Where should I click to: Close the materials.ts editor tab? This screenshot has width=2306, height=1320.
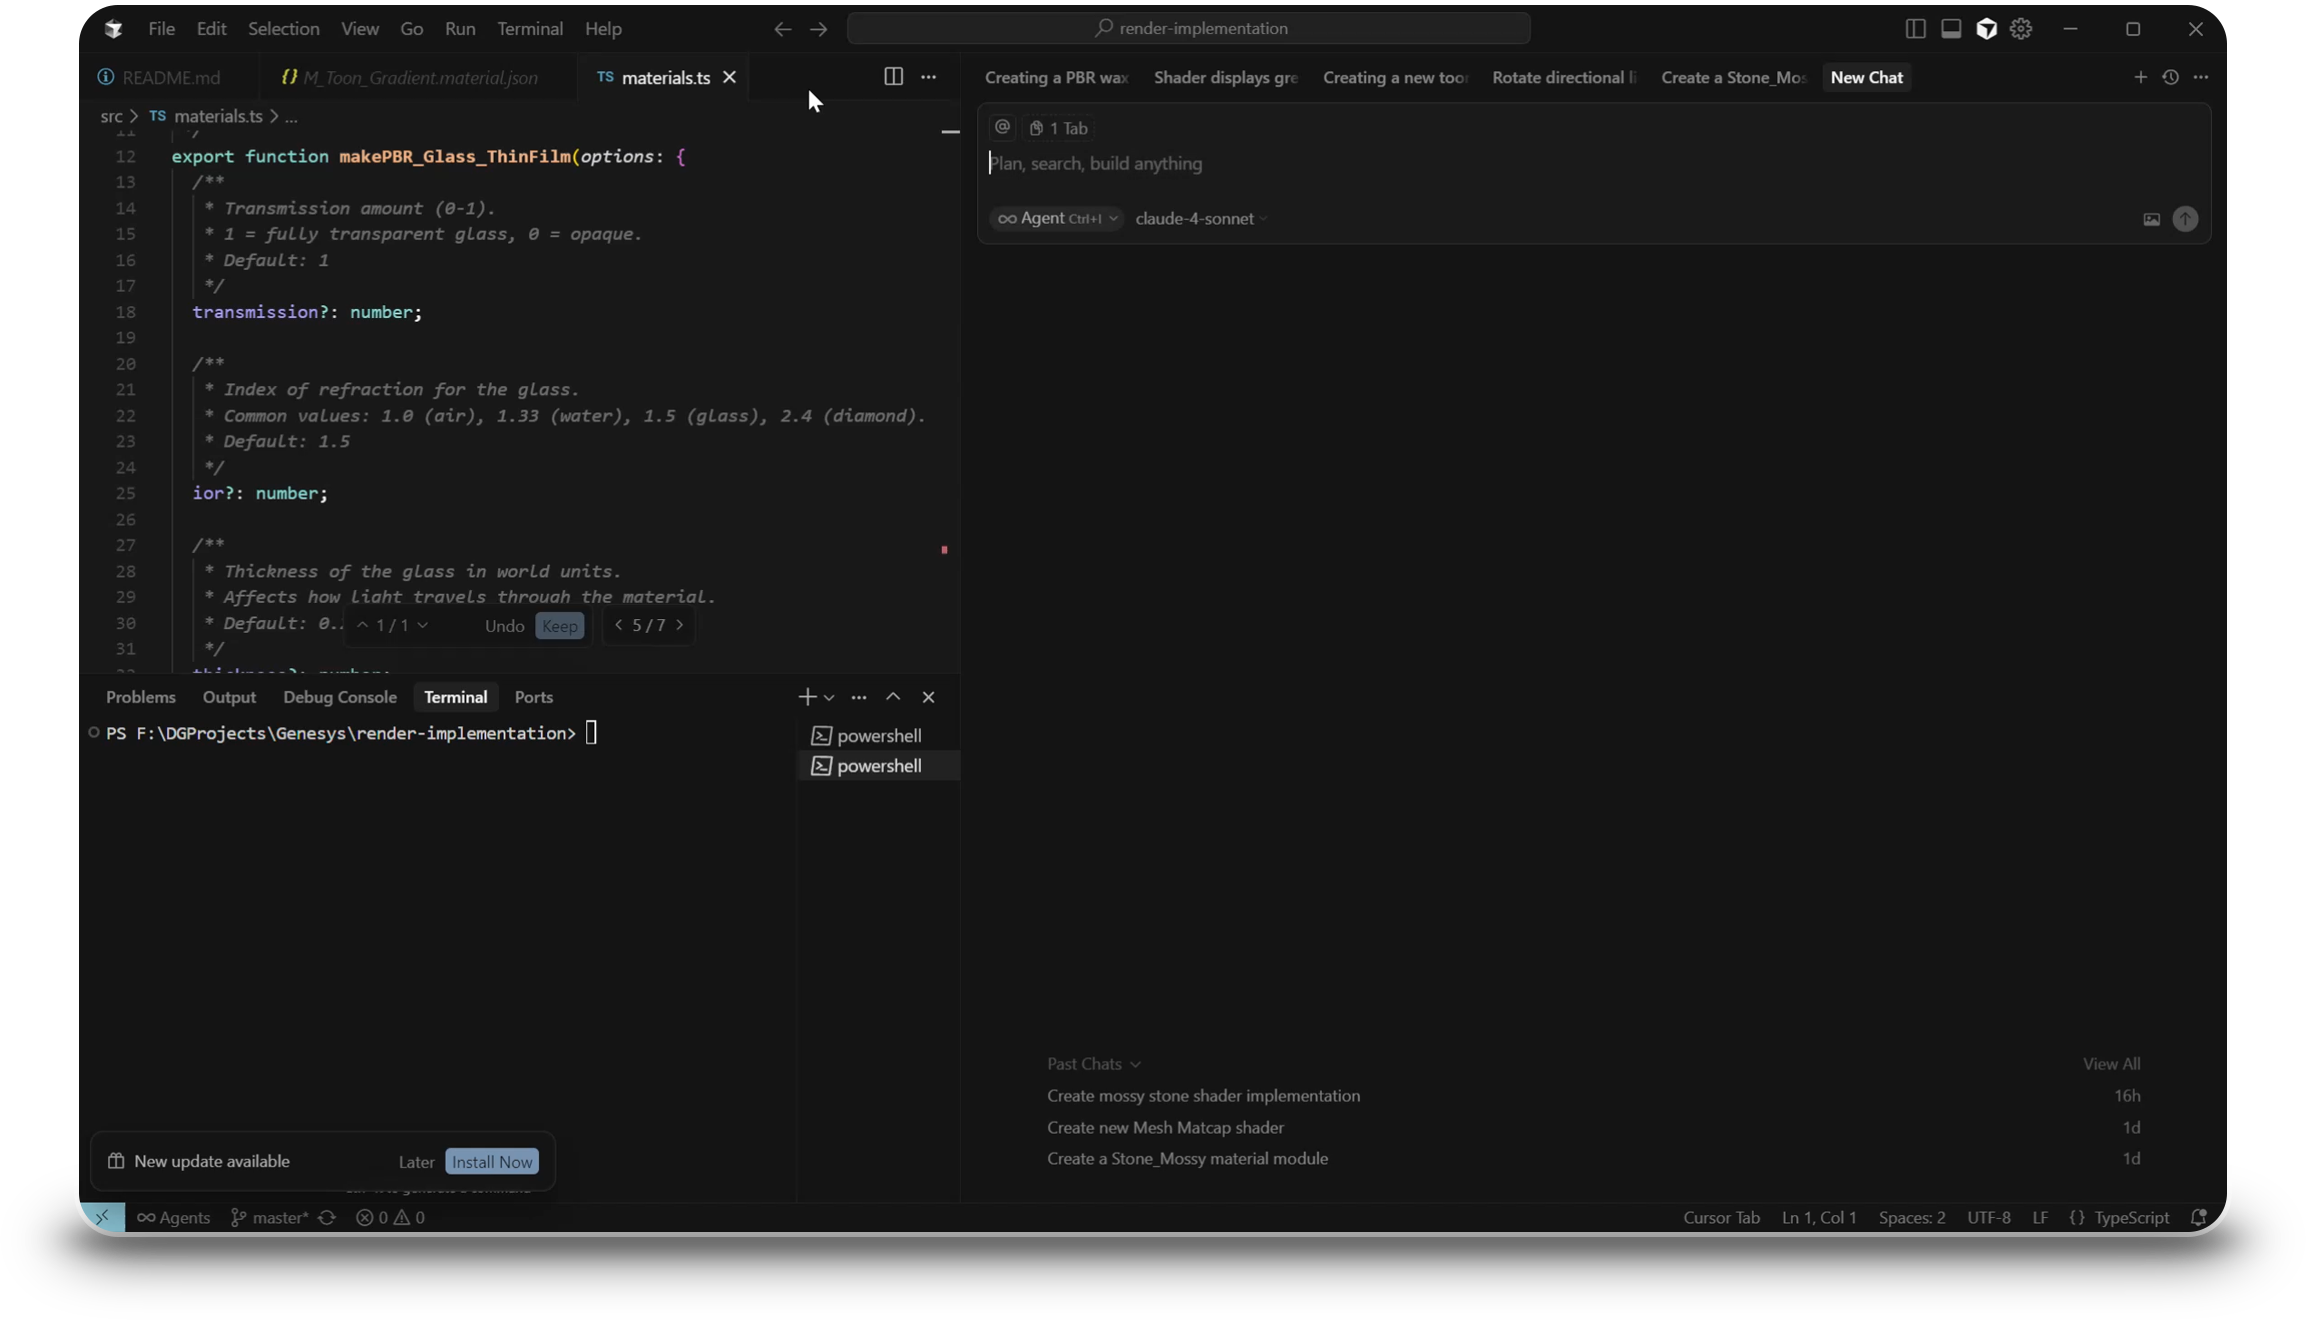point(729,77)
